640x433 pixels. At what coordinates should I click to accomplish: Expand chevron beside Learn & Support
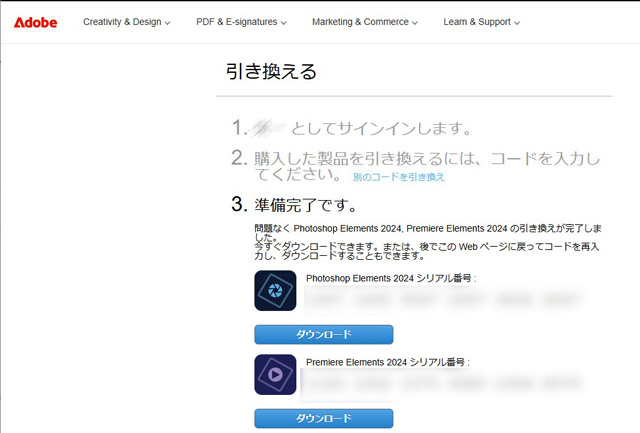[517, 23]
